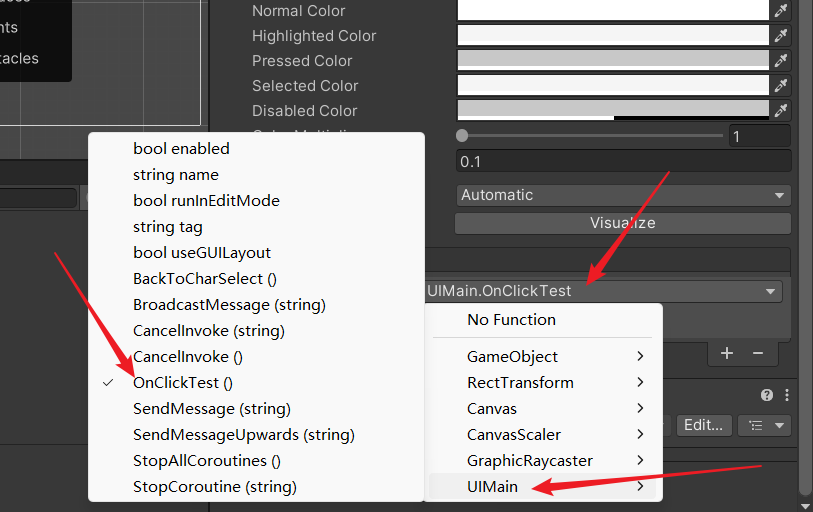813x512 pixels.
Task: Pick Highlighted Color with the eyedropper
Action: pos(781,35)
